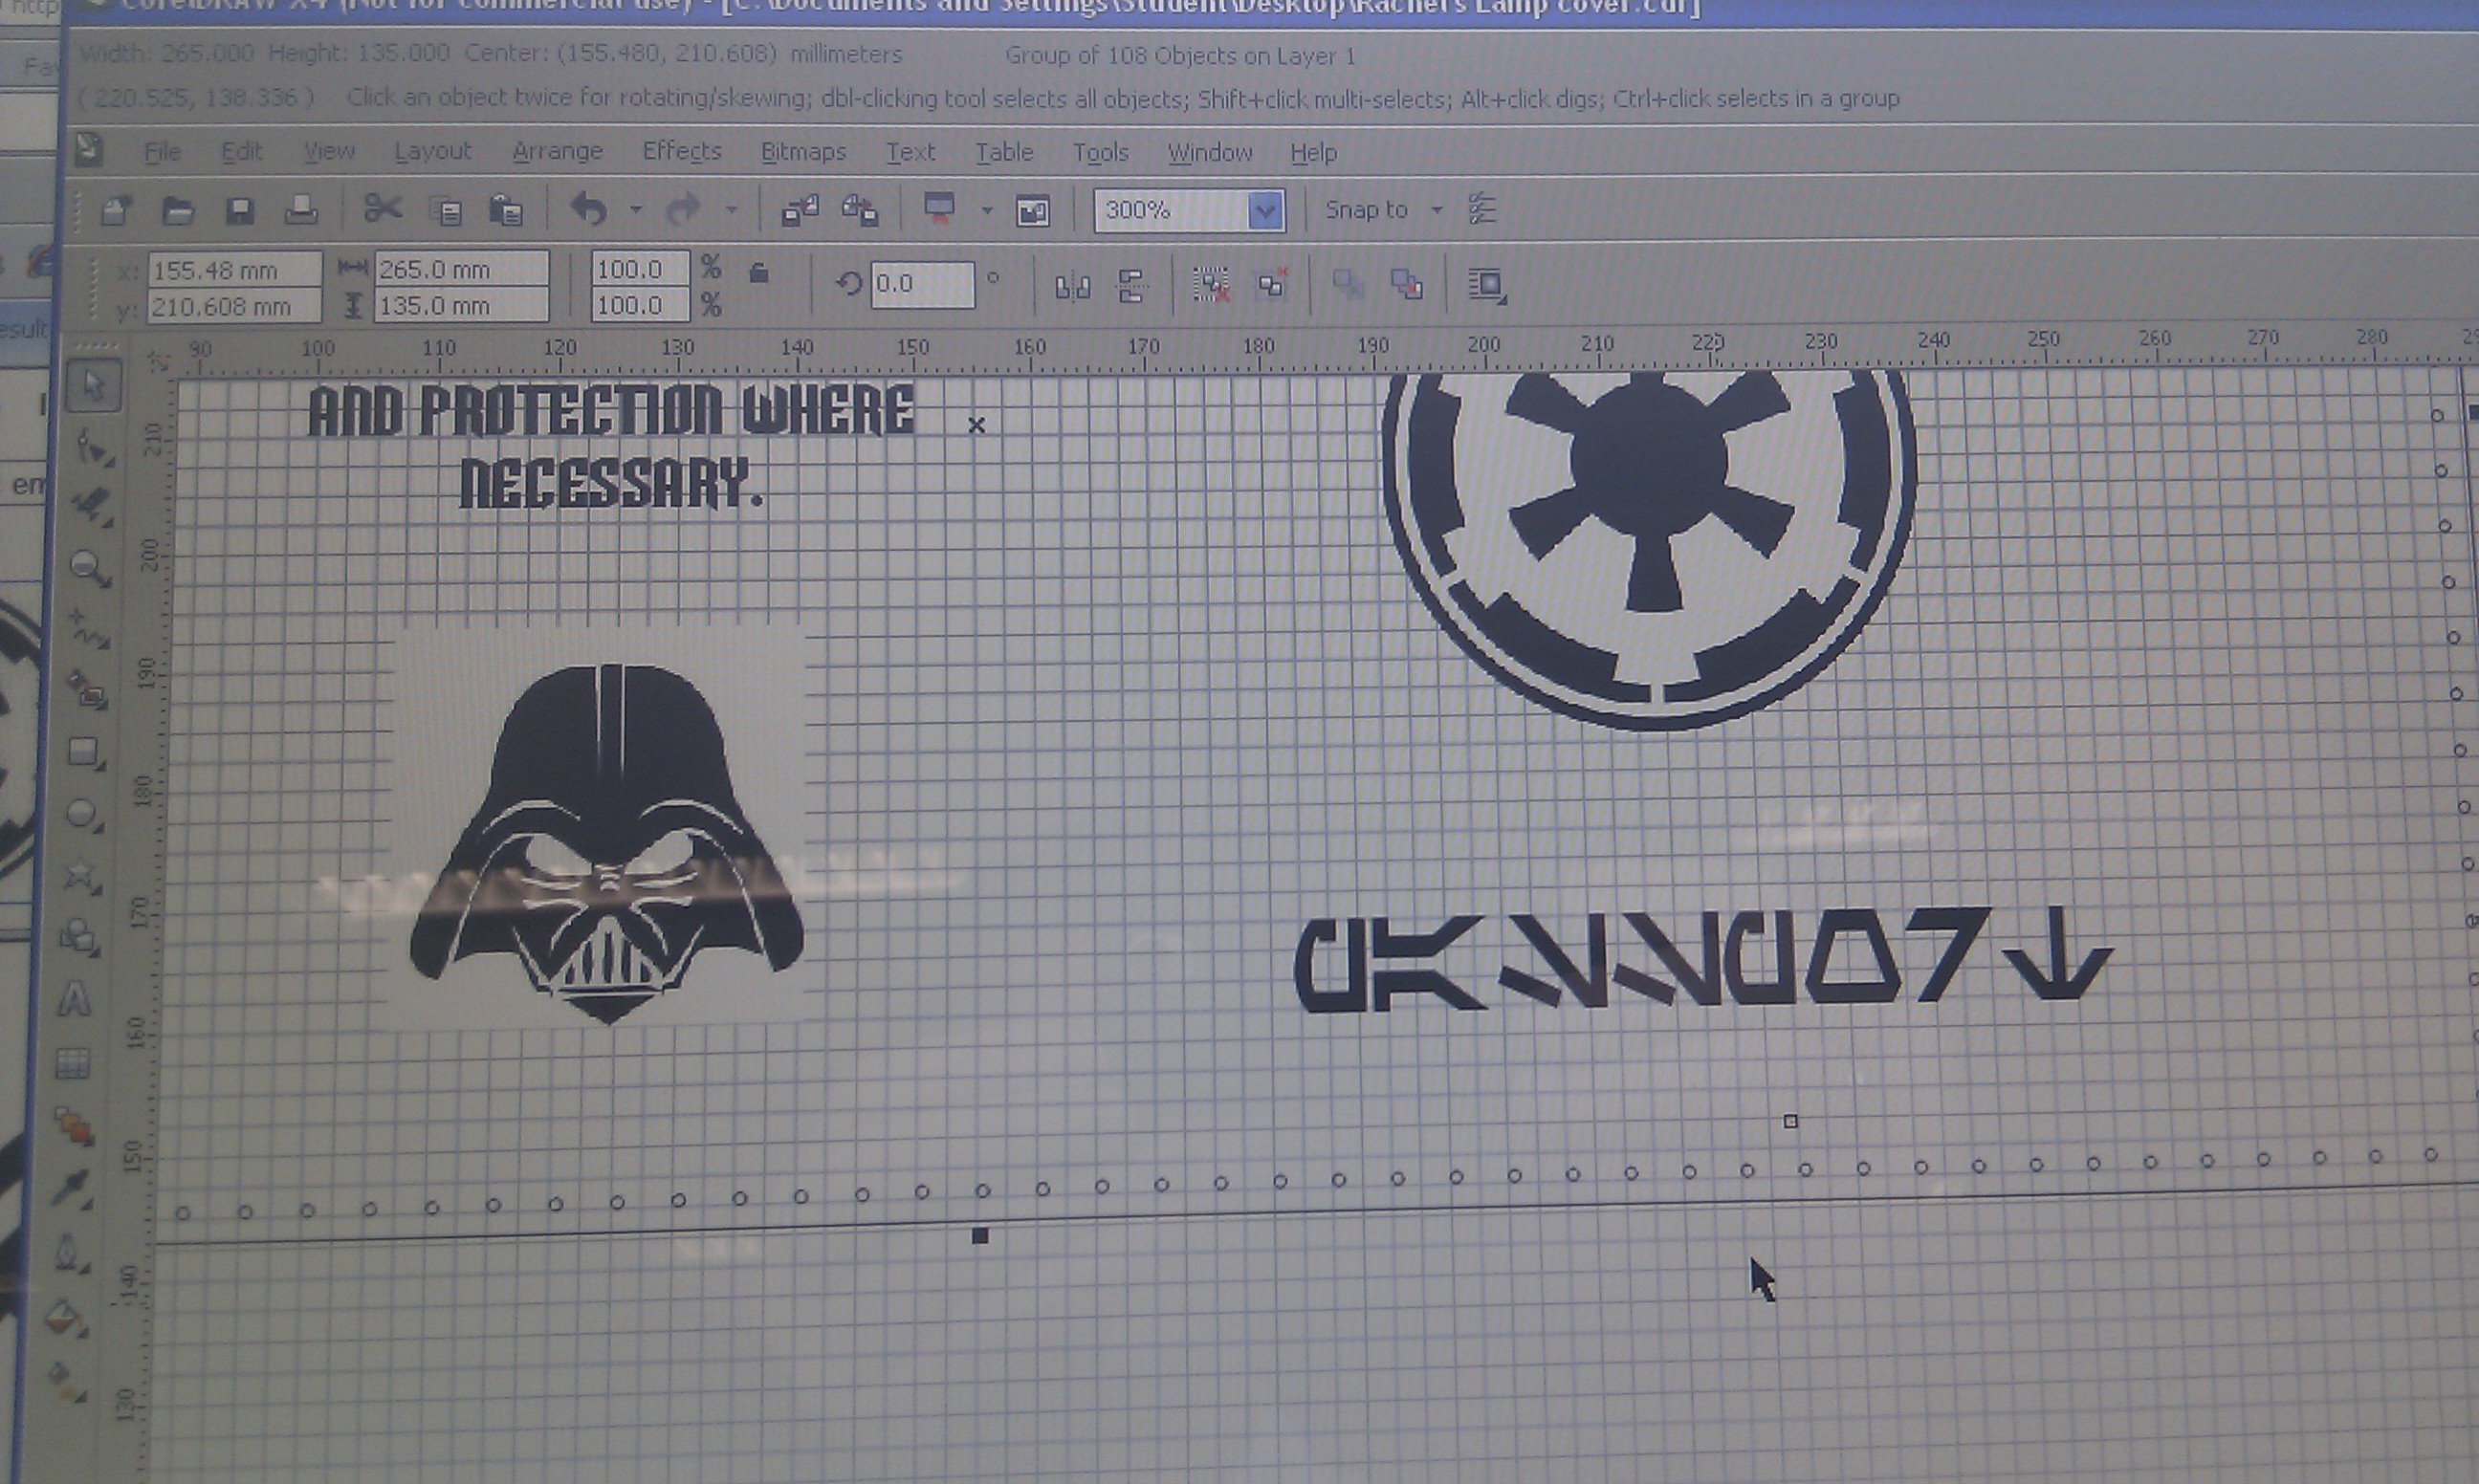Image resolution: width=2479 pixels, height=1484 pixels.
Task: Choose the Rectangle tool
Action: coord(84,752)
